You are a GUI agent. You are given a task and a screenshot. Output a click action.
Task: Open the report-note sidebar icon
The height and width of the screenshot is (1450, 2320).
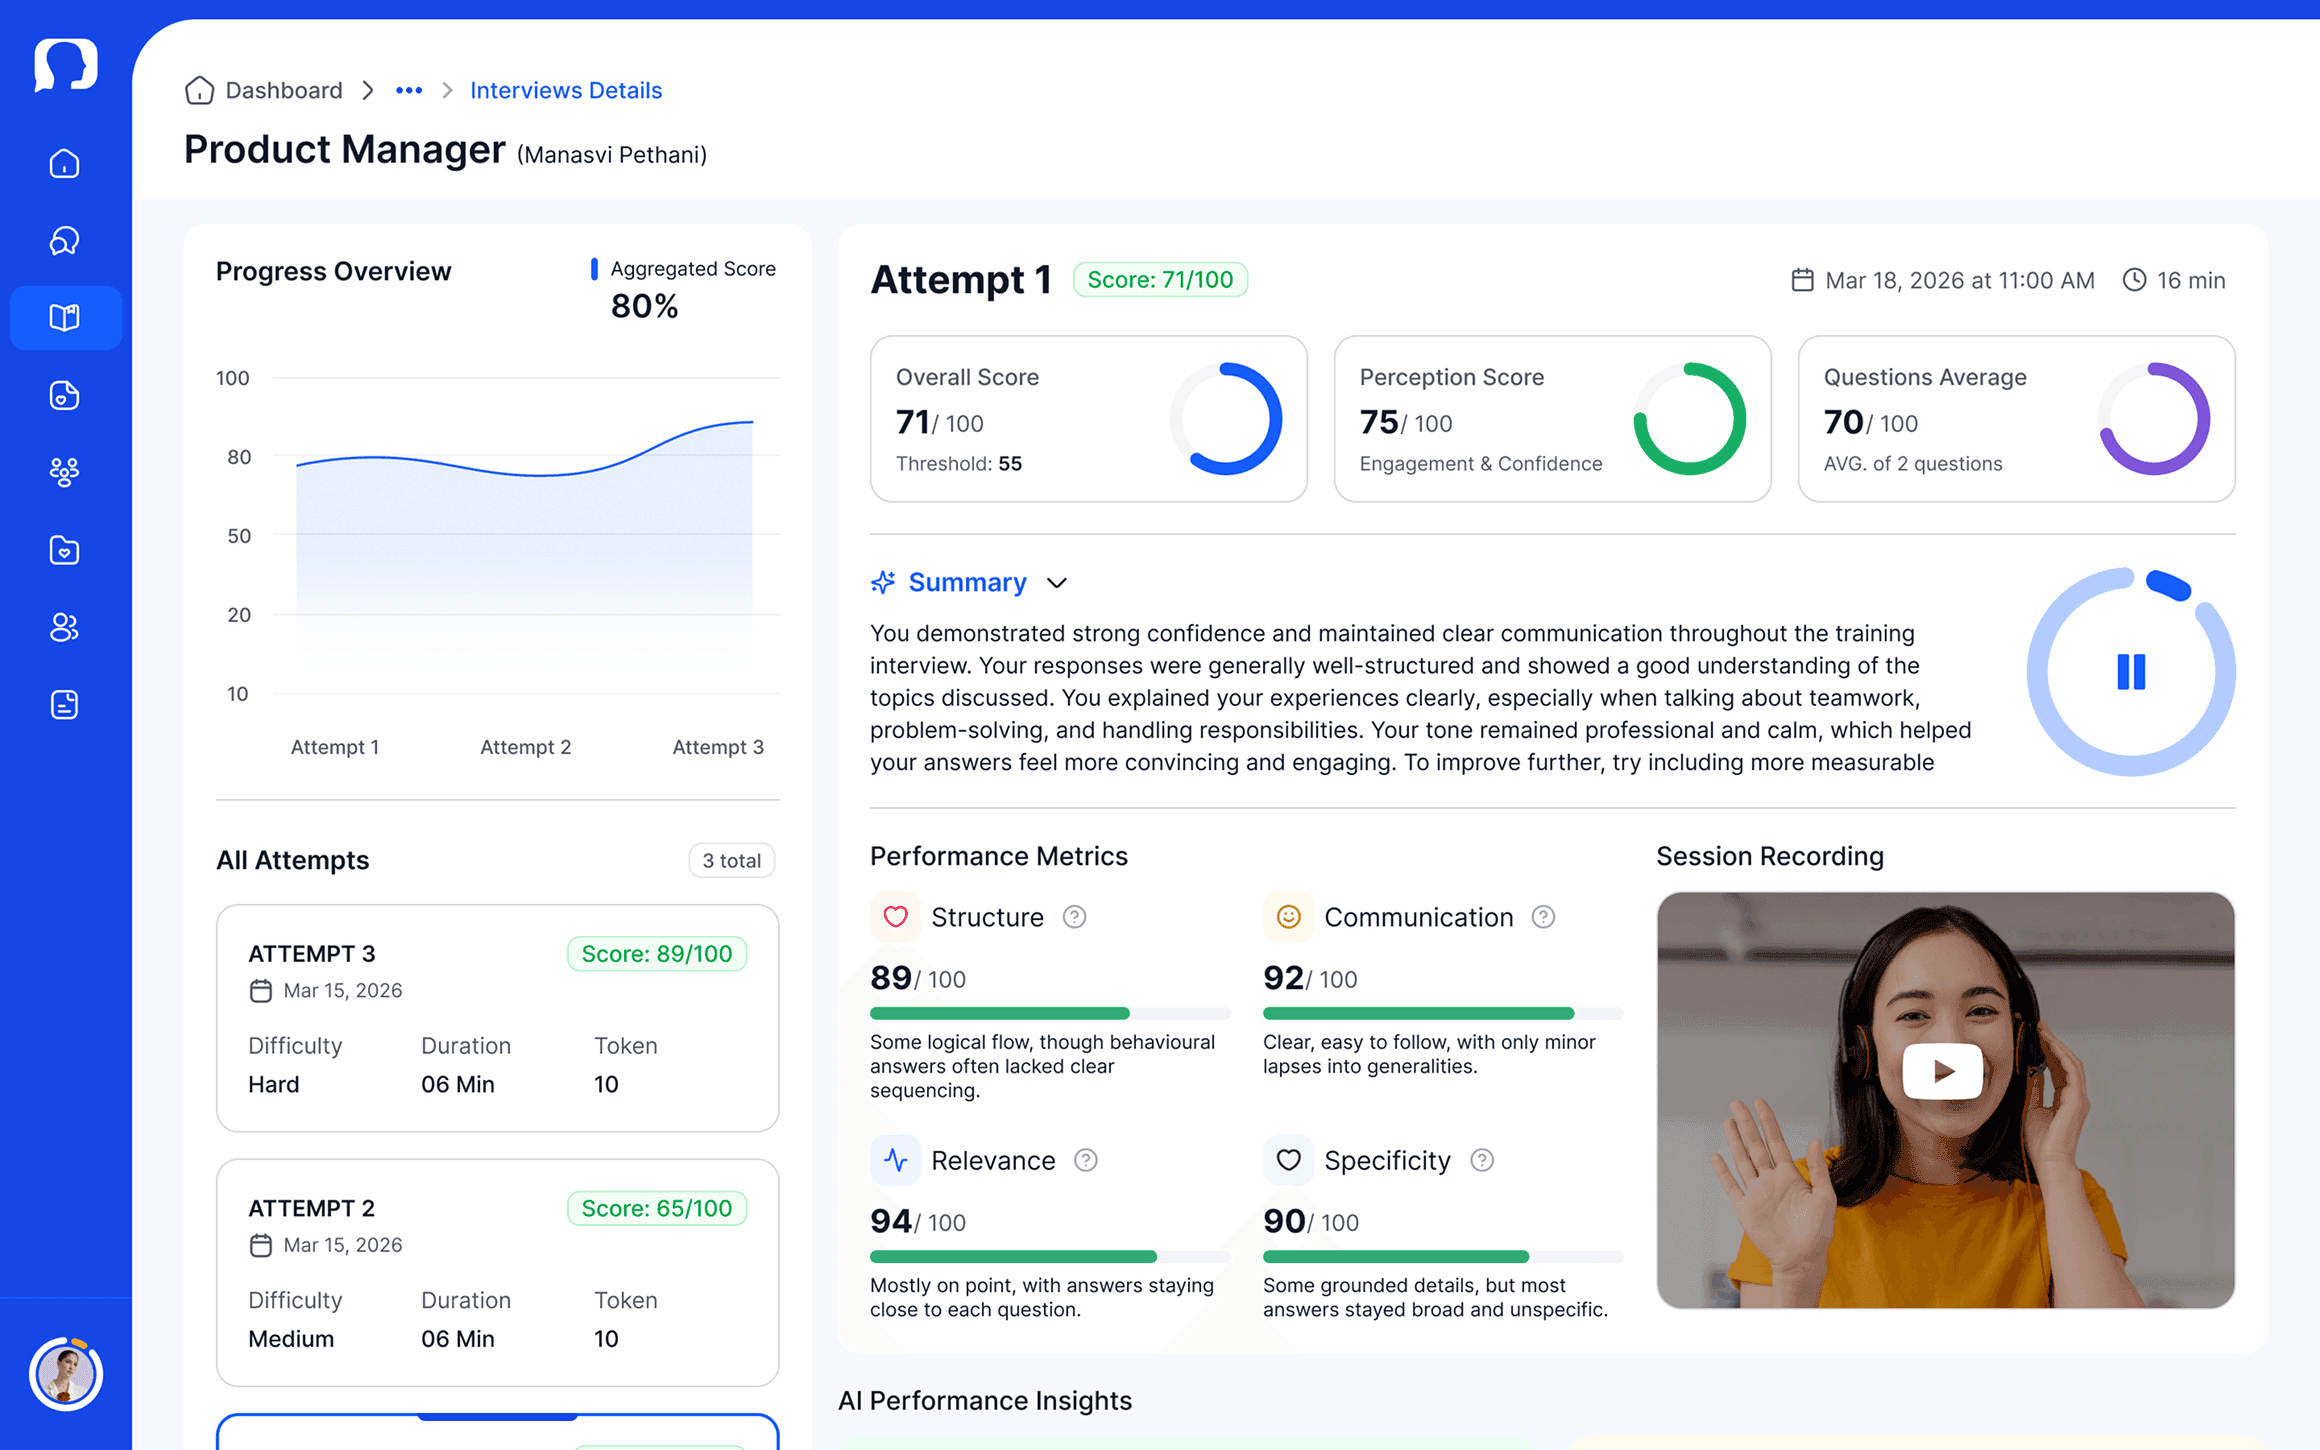[x=65, y=705]
